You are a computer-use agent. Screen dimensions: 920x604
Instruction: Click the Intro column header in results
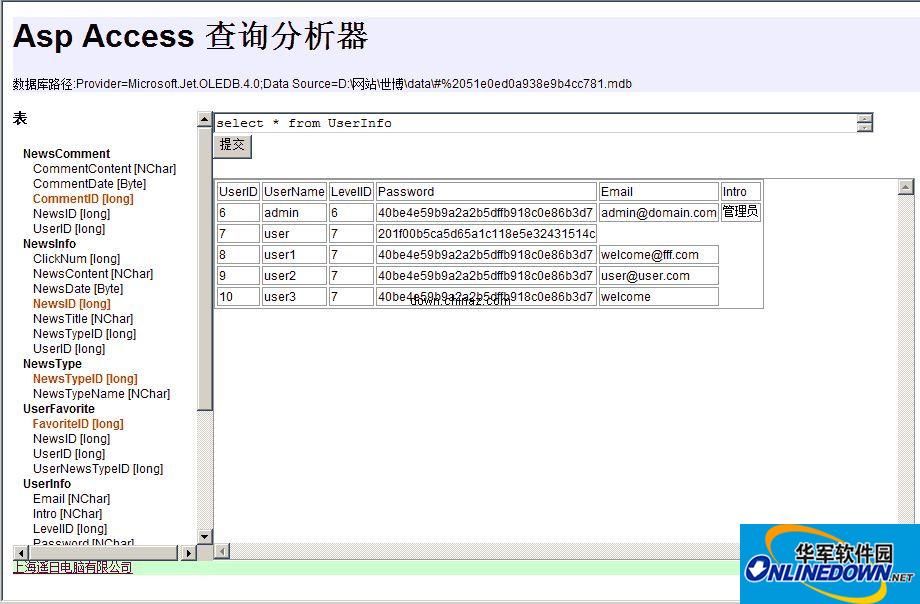click(x=740, y=192)
